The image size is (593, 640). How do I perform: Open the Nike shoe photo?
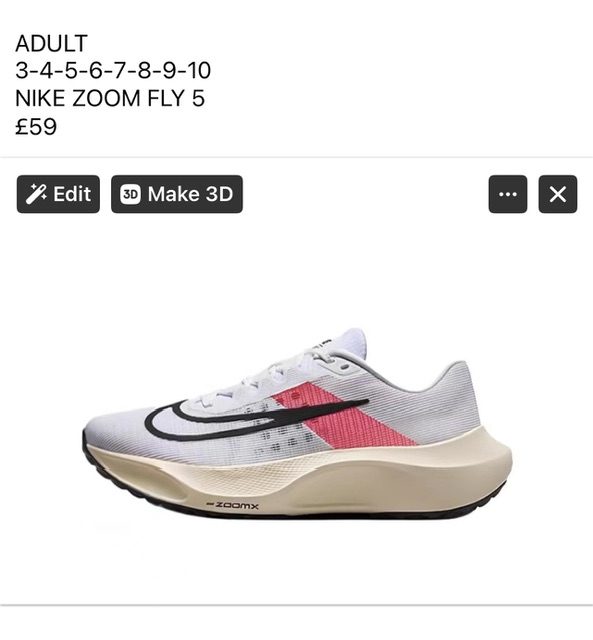(x=296, y=424)
